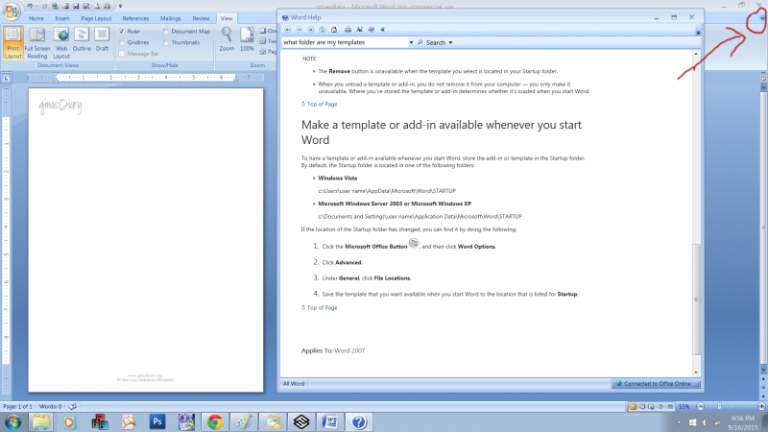Open the Home ribbon tab

(36, 18)
